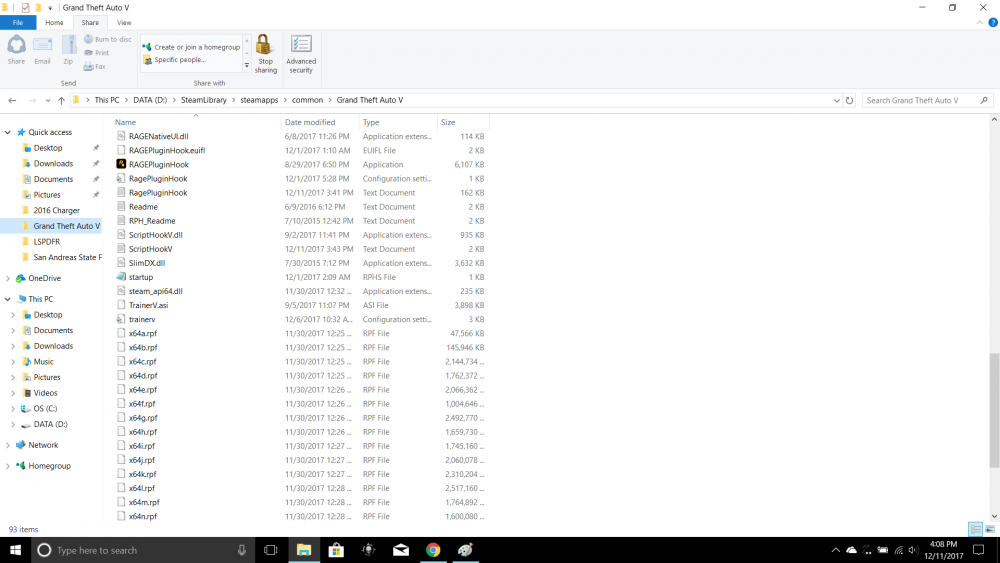This screenshot has height=563, width=1000.
Task: Open address bar history dropdown
Action: coord(836,100)
